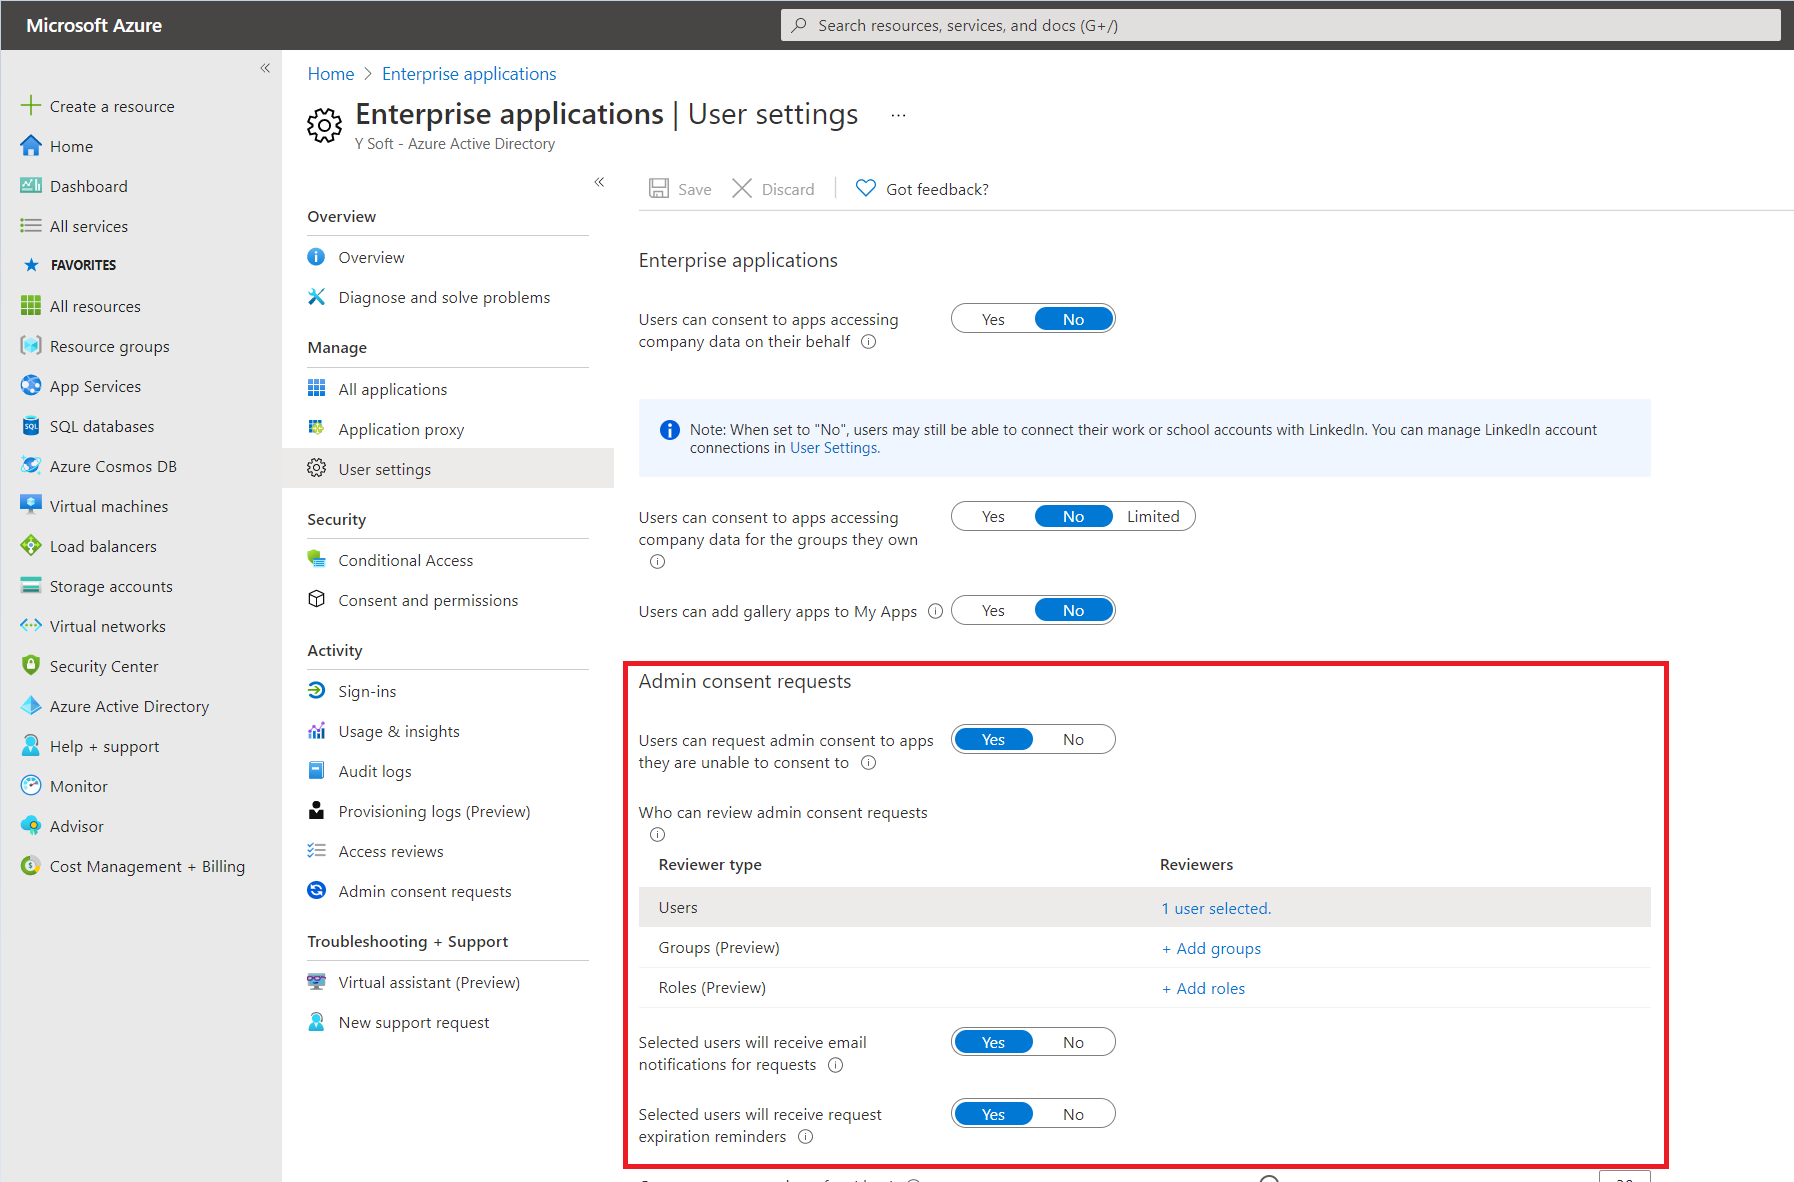Click the search resources input field

coord(1280,25)
